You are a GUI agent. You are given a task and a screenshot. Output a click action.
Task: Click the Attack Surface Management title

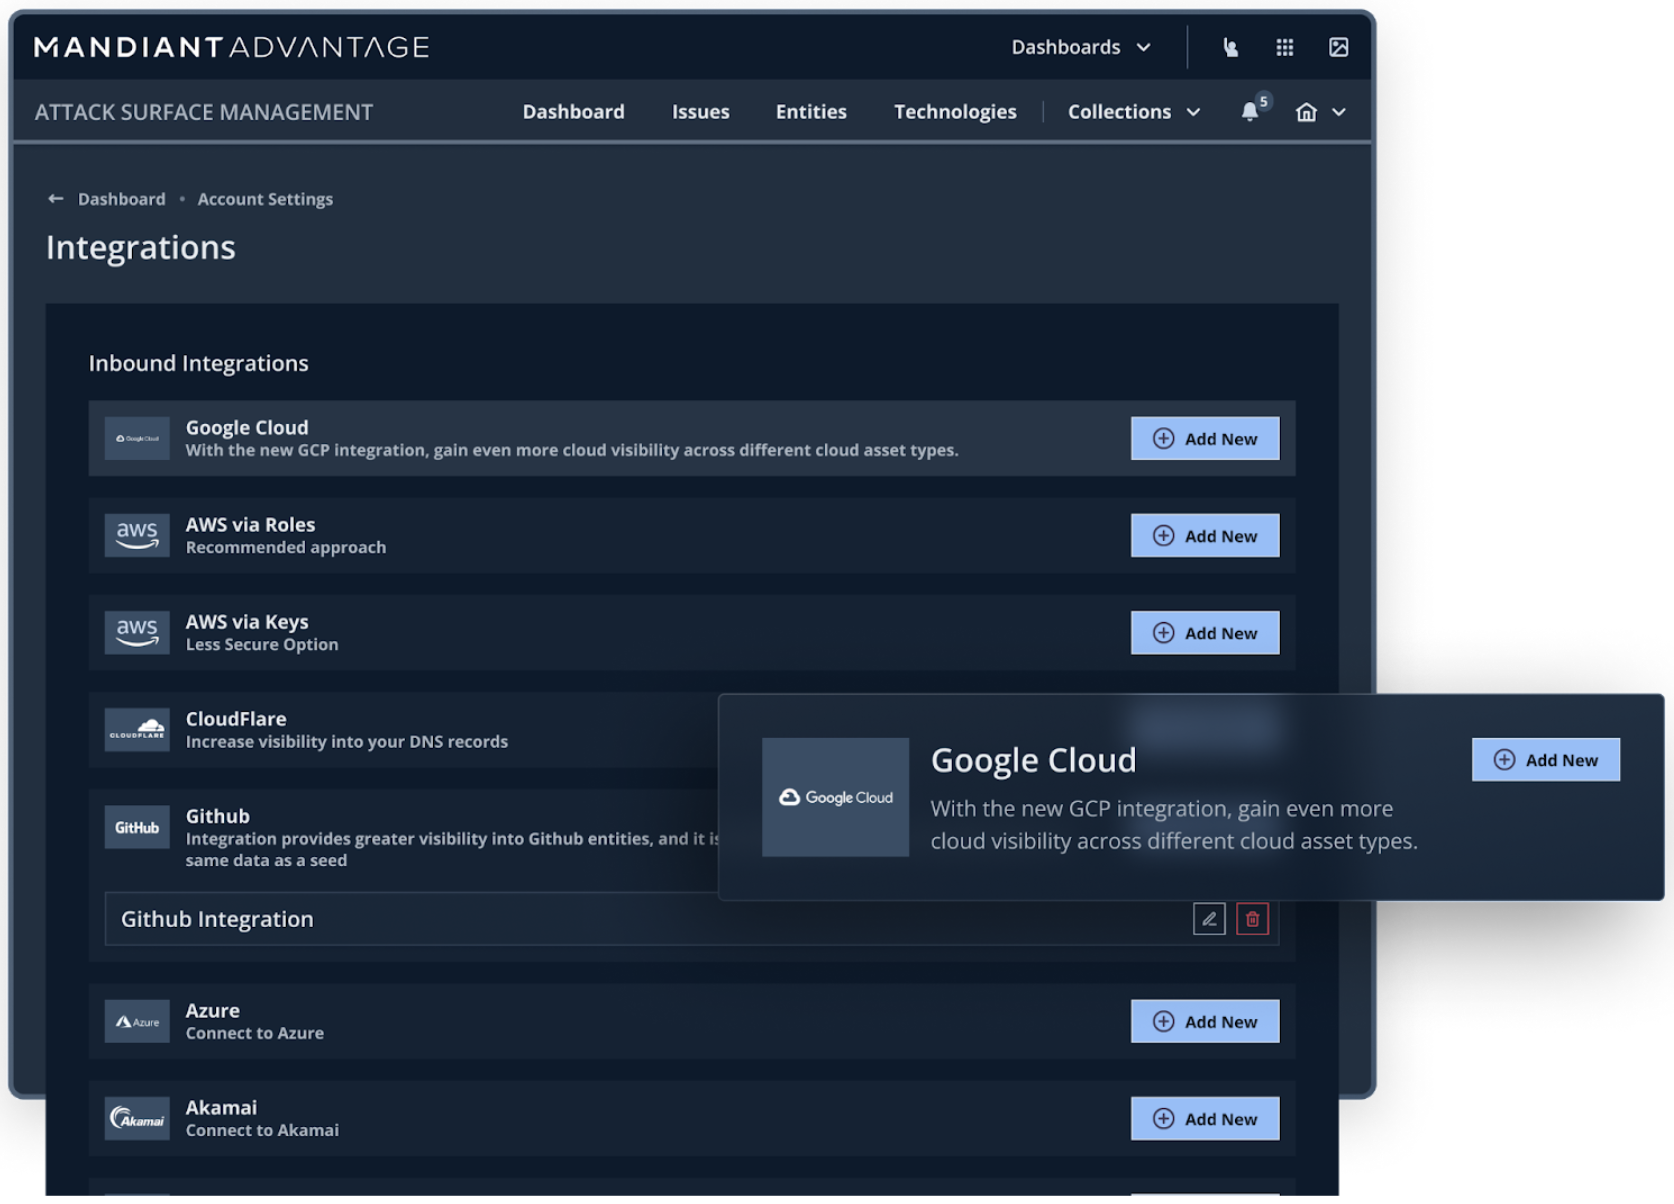(x=204, y=112)
